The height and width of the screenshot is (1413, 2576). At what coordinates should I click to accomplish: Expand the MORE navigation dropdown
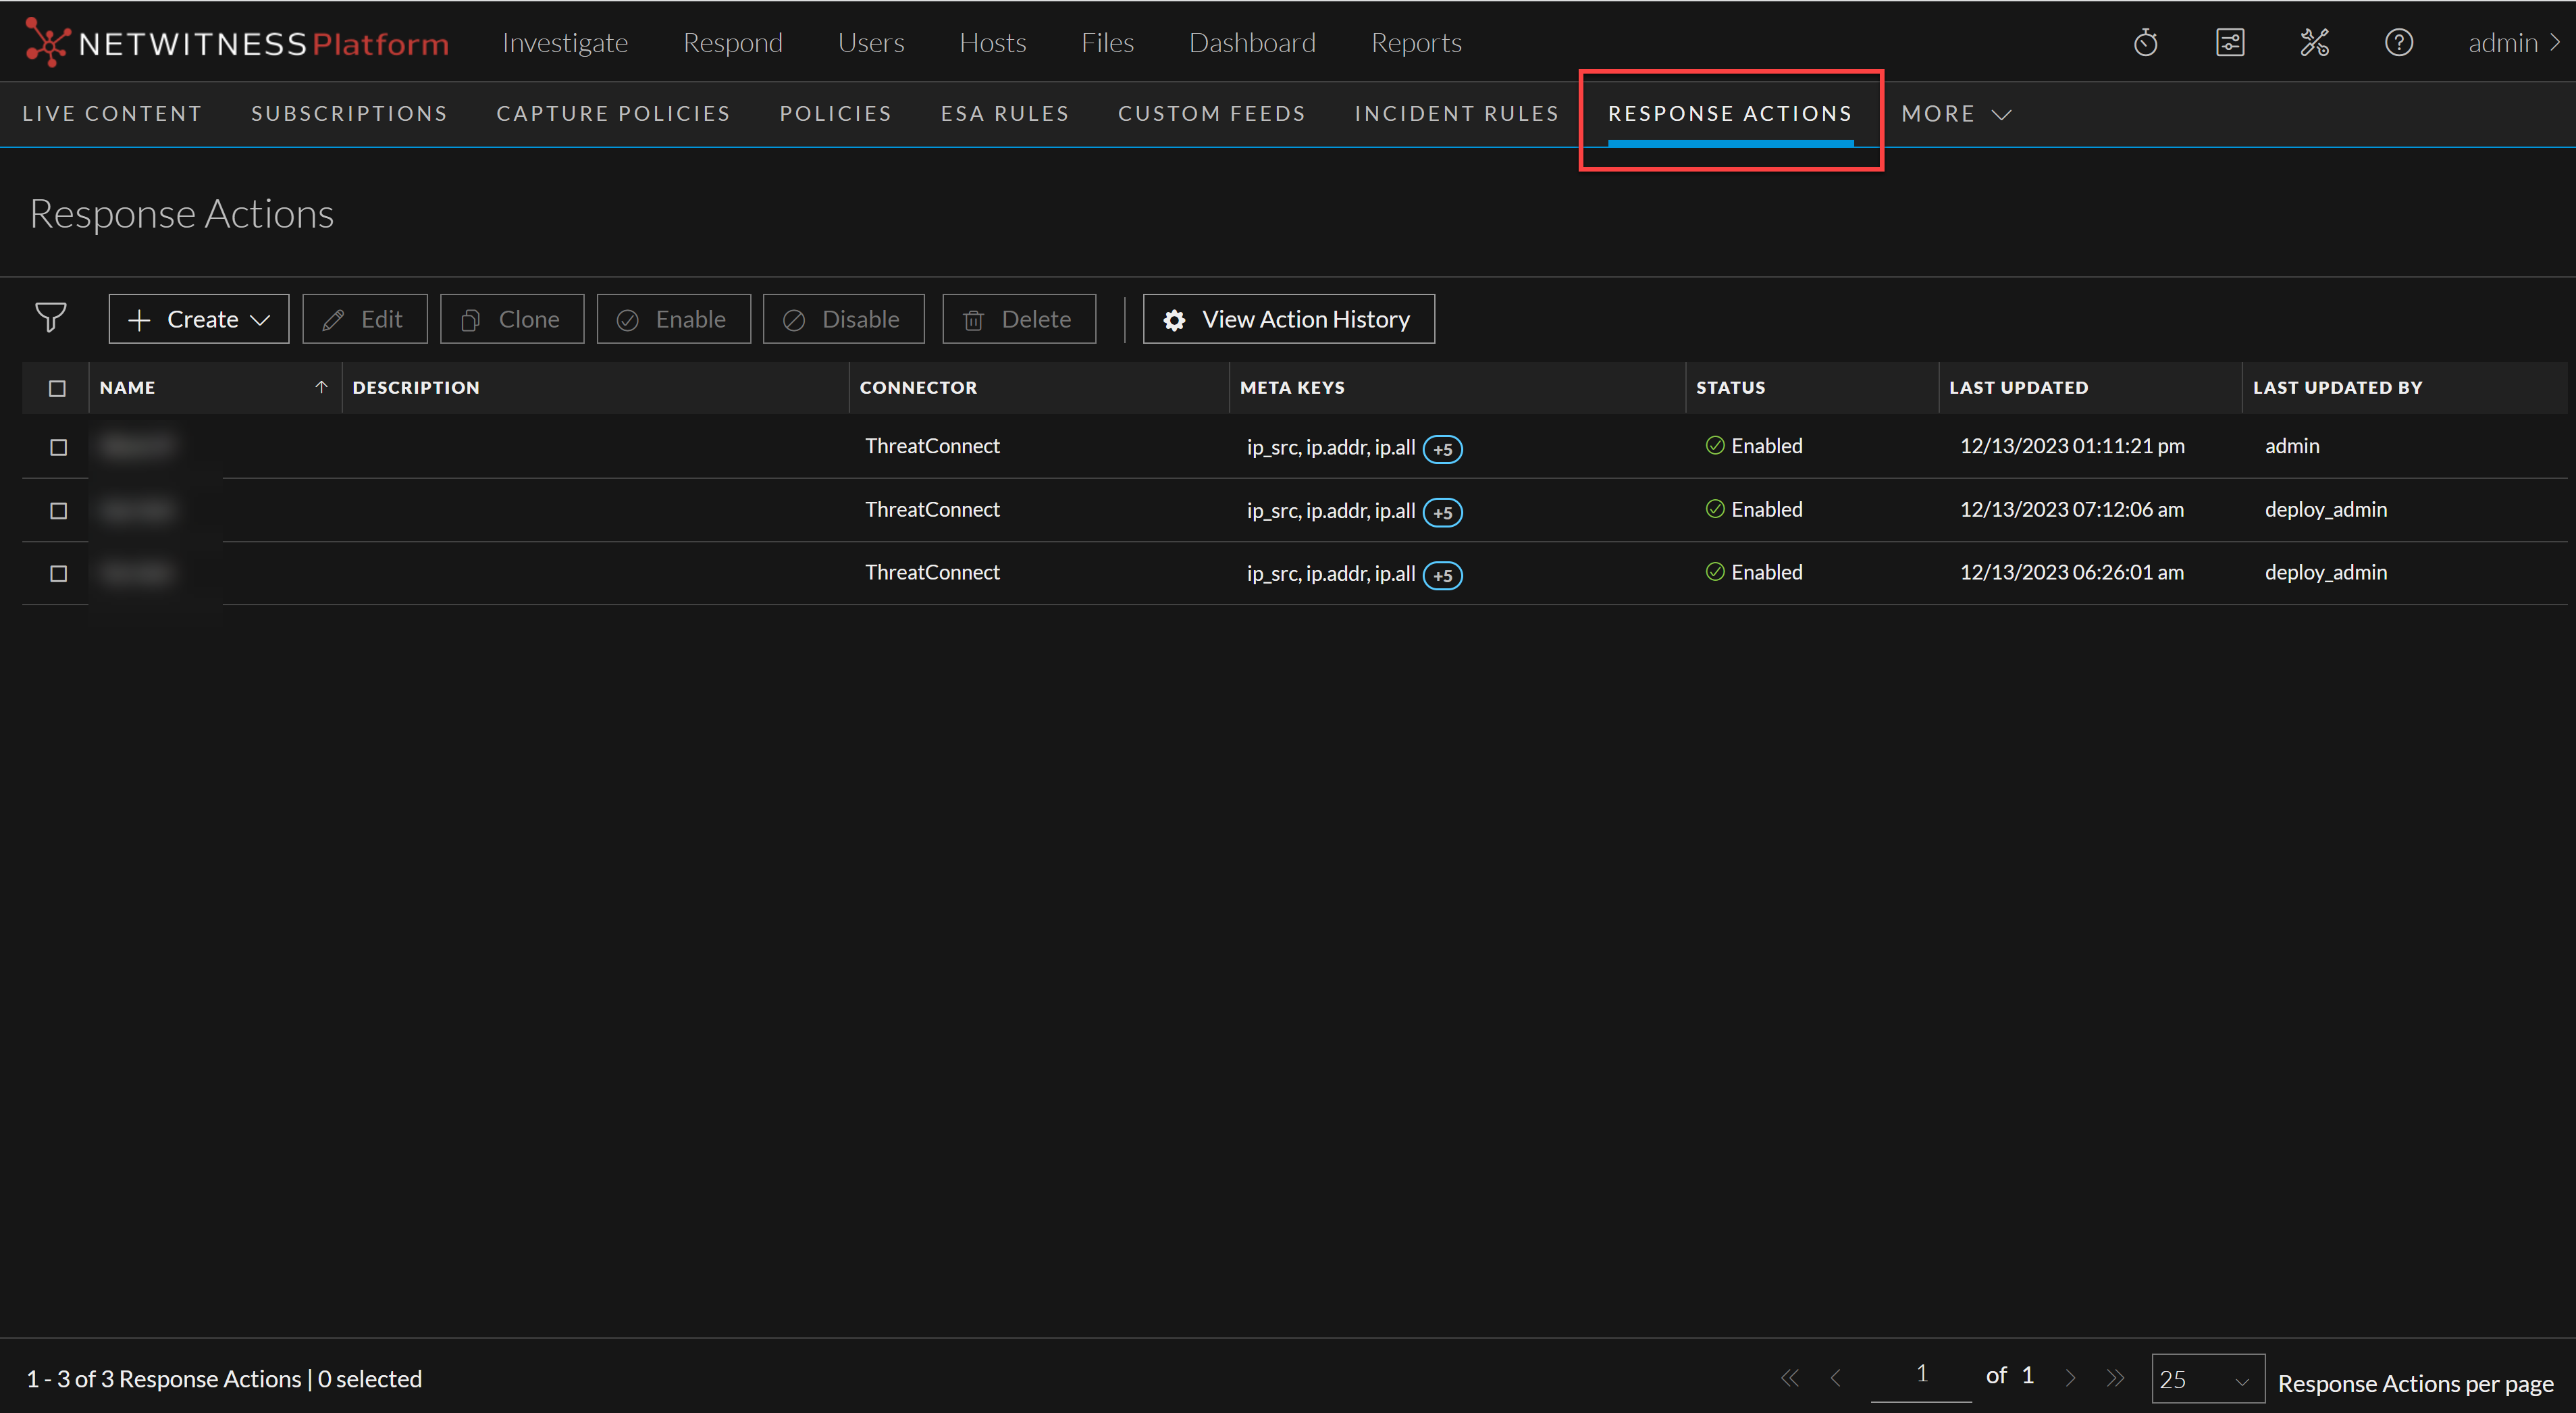coord(1955,114)
